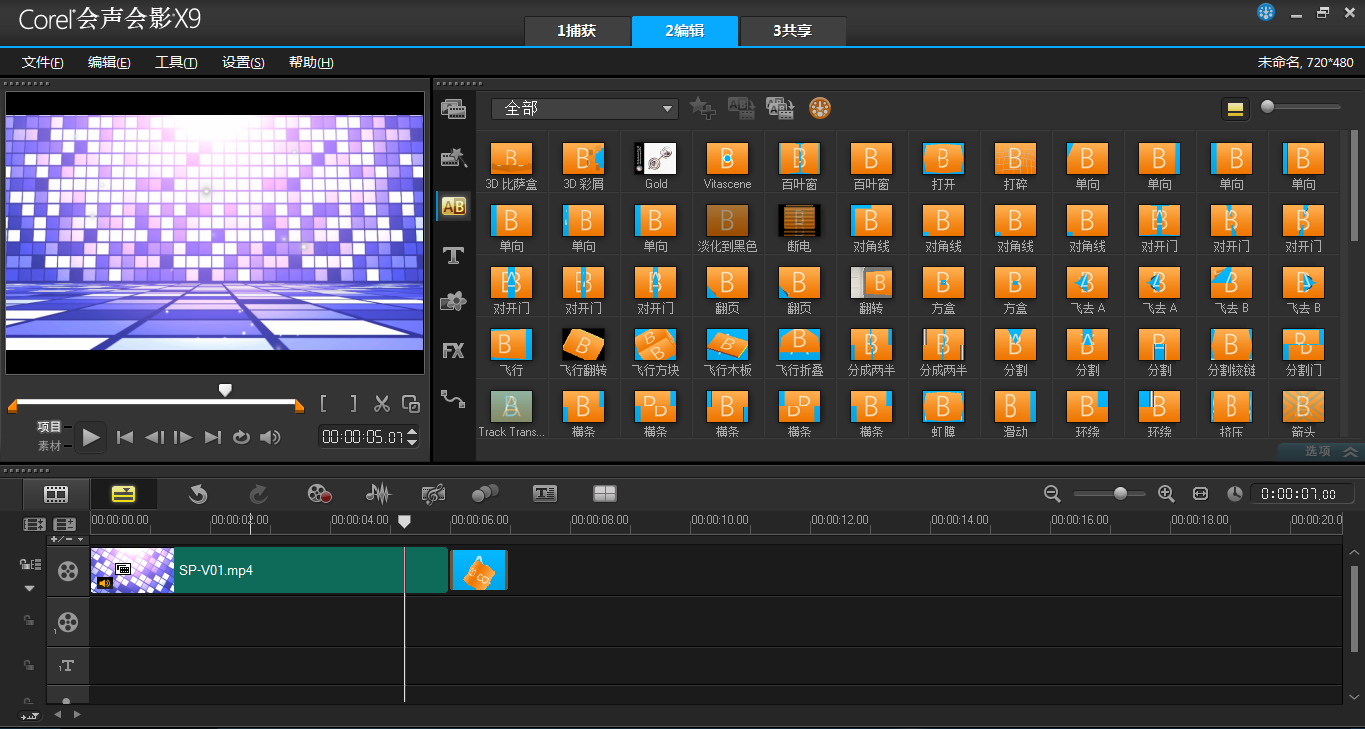Screen dimensions: 1365x729
Task: Toggle repeat playback loop button
Action: (241, 437)
